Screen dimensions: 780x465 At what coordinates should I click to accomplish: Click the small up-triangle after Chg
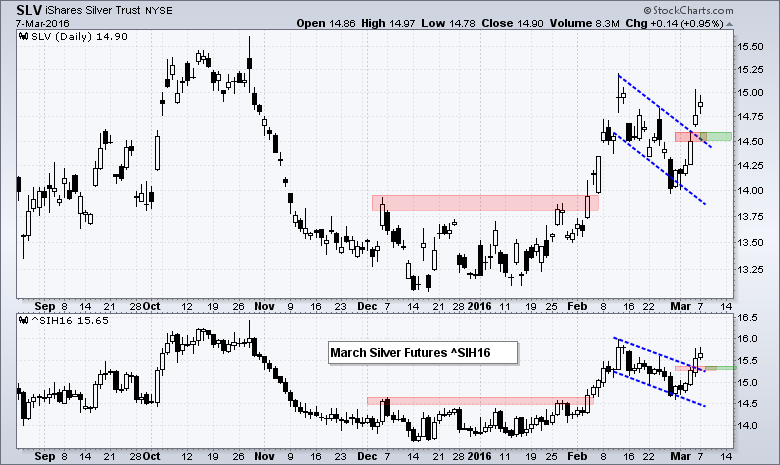(x=729, y=24)
